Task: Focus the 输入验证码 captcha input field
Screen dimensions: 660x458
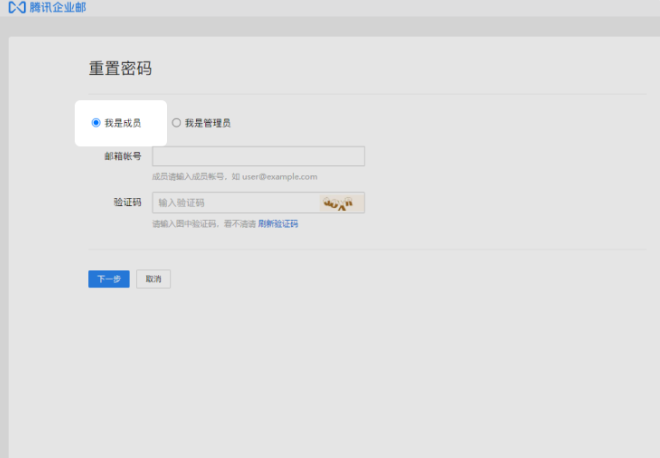Action: point(235,203)
